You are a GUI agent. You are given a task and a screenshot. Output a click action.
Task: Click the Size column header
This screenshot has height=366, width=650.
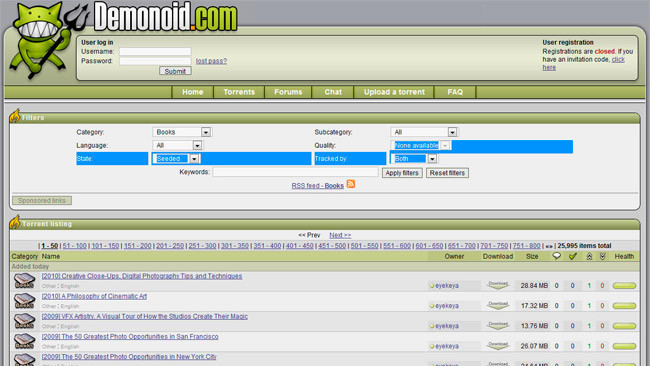coord(532,257)
